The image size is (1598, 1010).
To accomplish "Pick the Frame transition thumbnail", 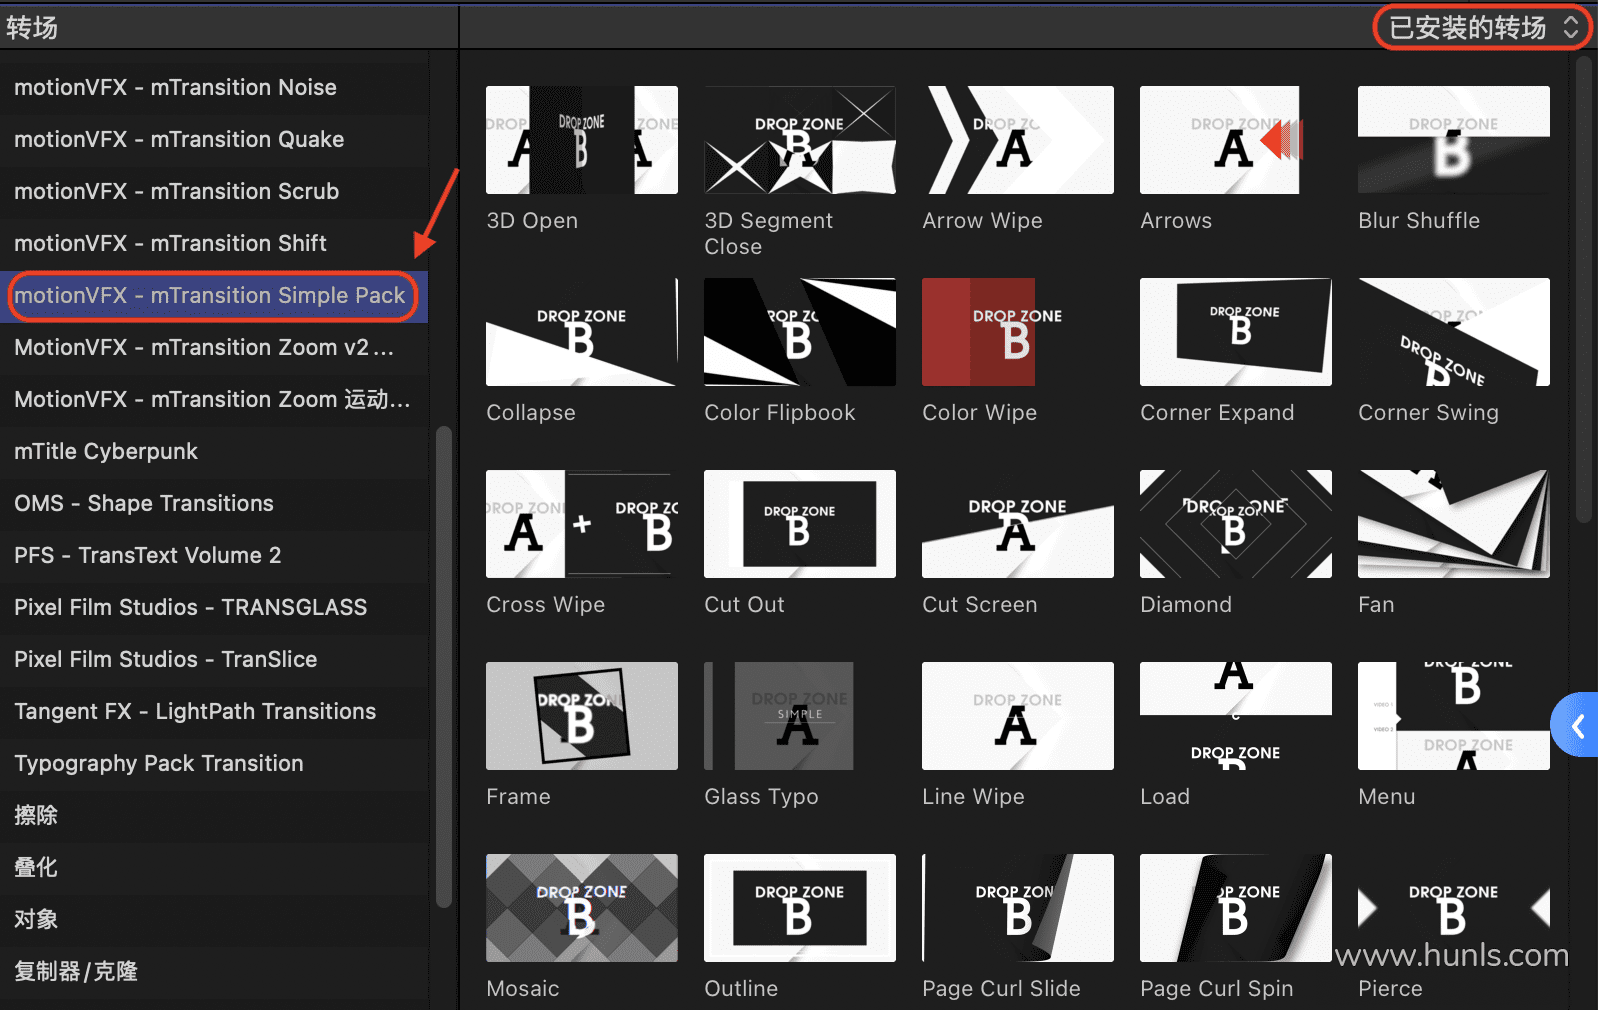I will tap(582, 716).
